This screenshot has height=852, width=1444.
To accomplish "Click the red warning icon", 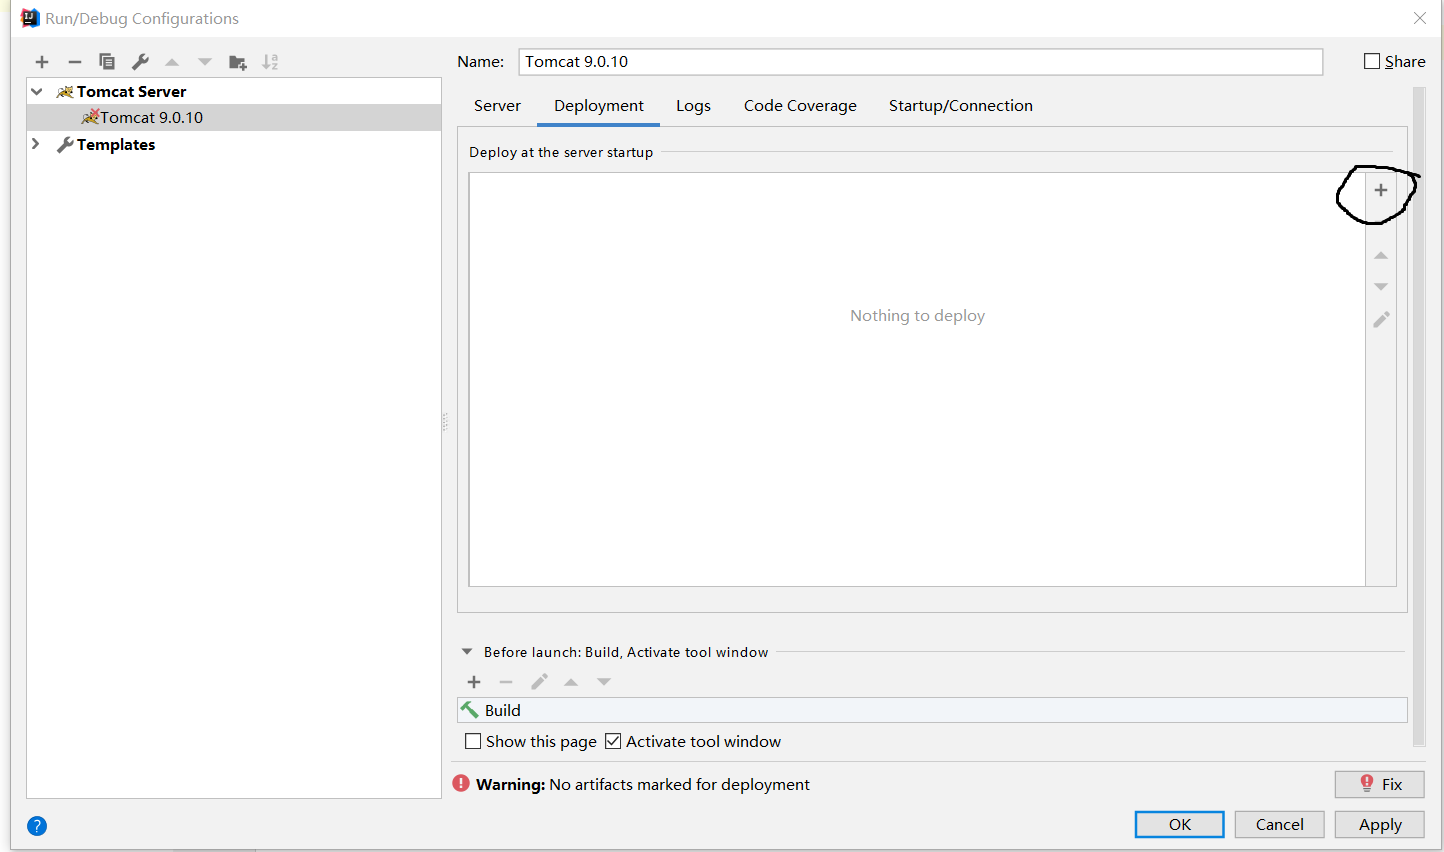I will pyautogui.click(x=461, y=784).
